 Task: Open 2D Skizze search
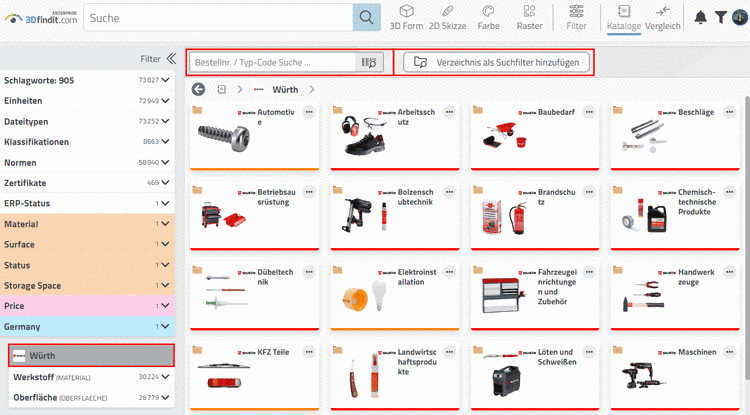(447, 18)
